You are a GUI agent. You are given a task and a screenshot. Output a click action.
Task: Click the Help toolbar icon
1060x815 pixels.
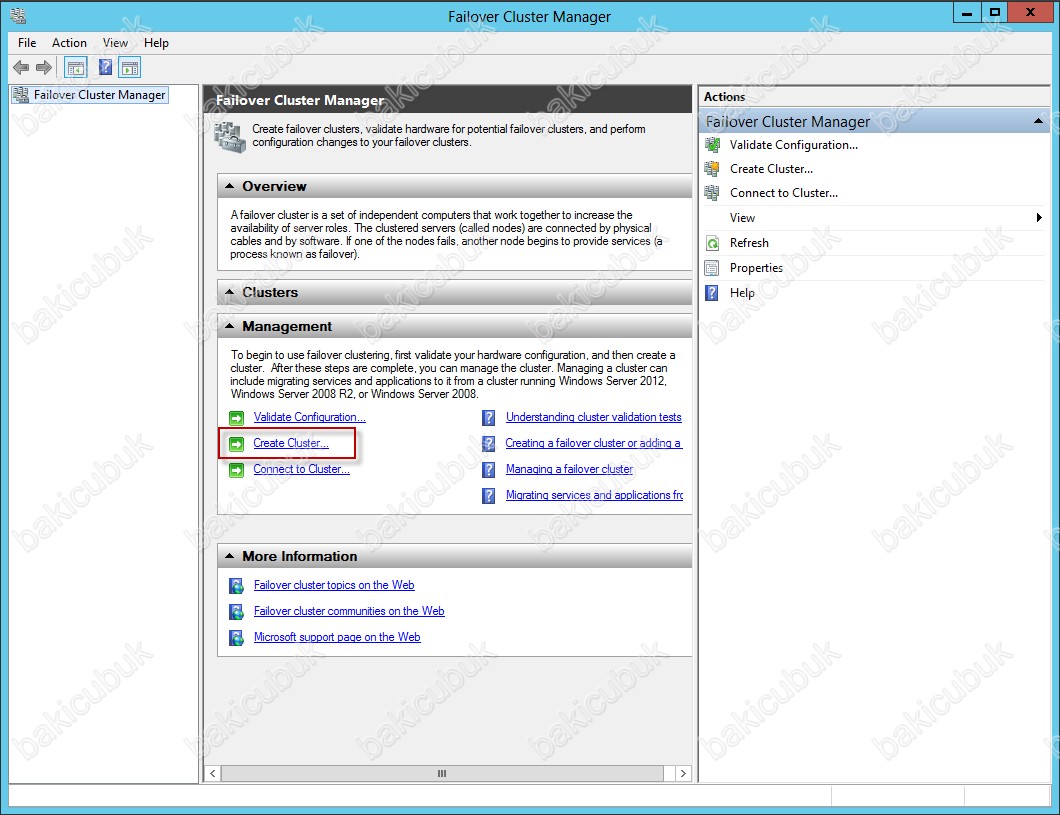pyautogui.click(x=105, y=67)
